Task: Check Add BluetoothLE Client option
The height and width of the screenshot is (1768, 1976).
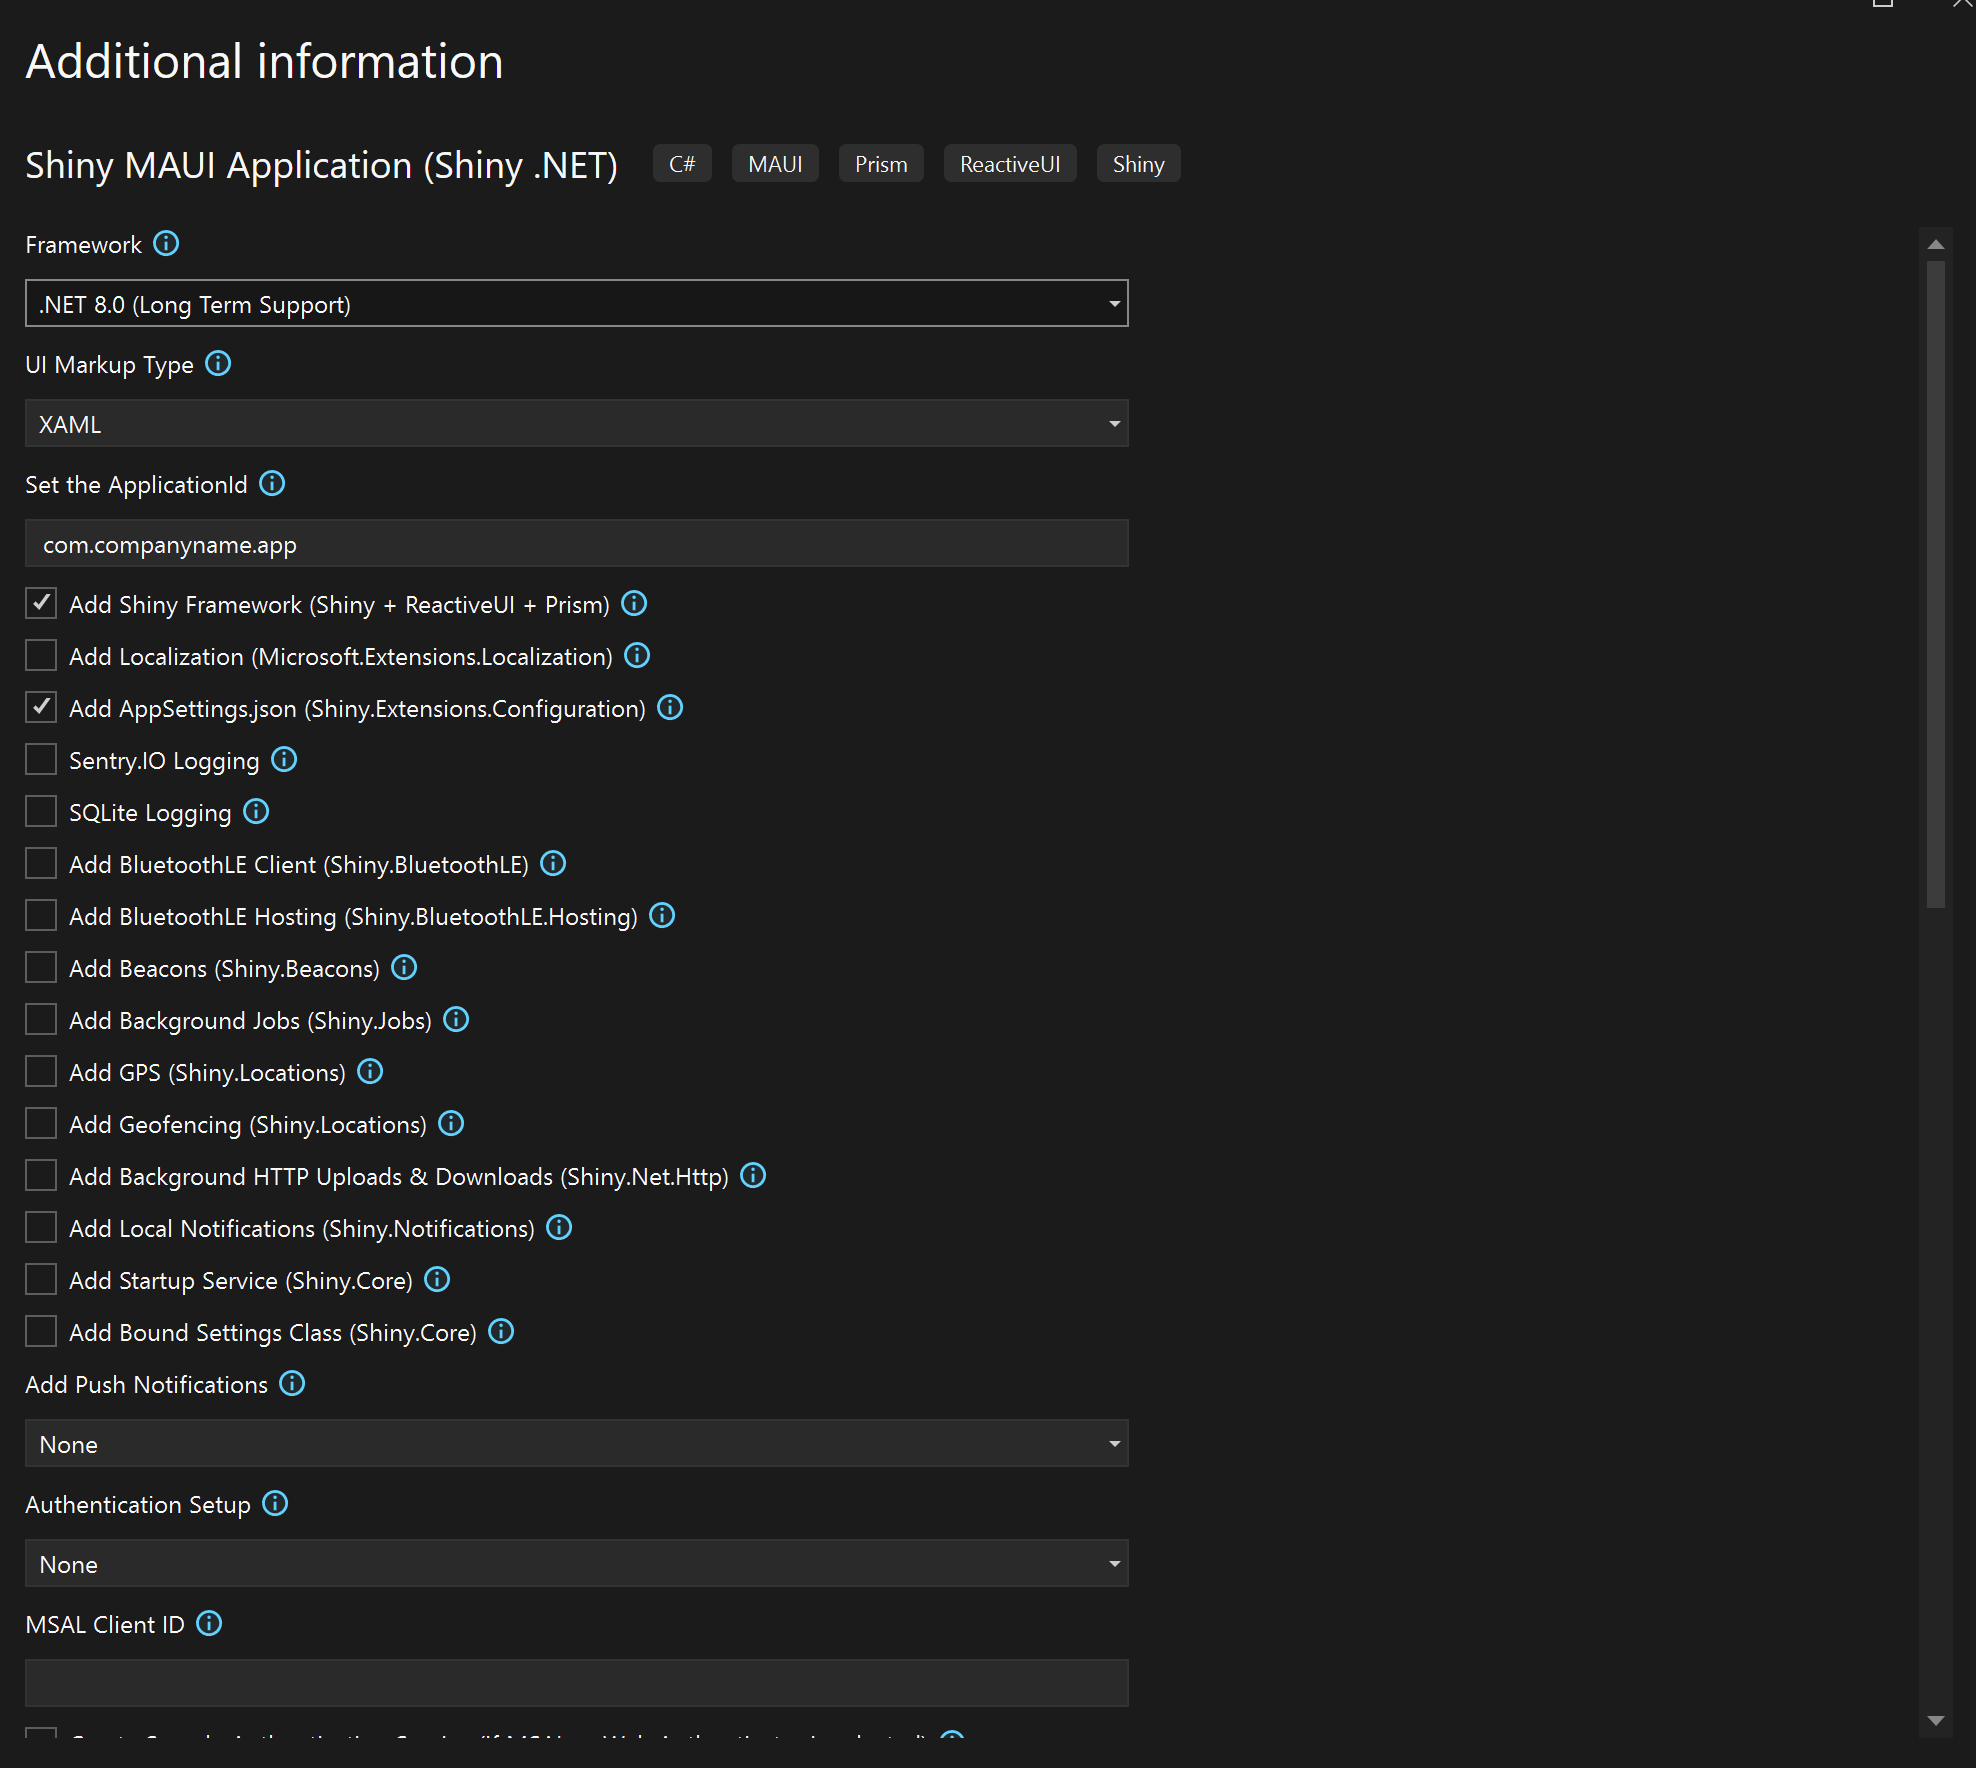Action: (41, 864)
